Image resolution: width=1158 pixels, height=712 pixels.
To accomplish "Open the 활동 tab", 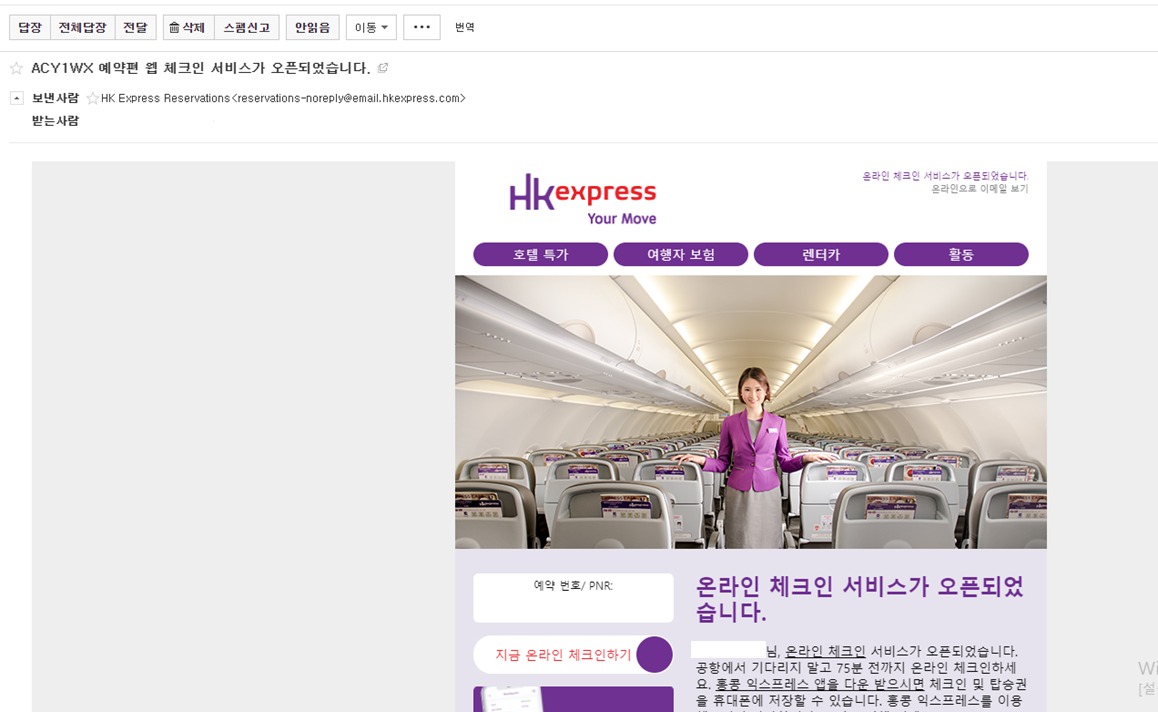I will (x=961, y=254).
